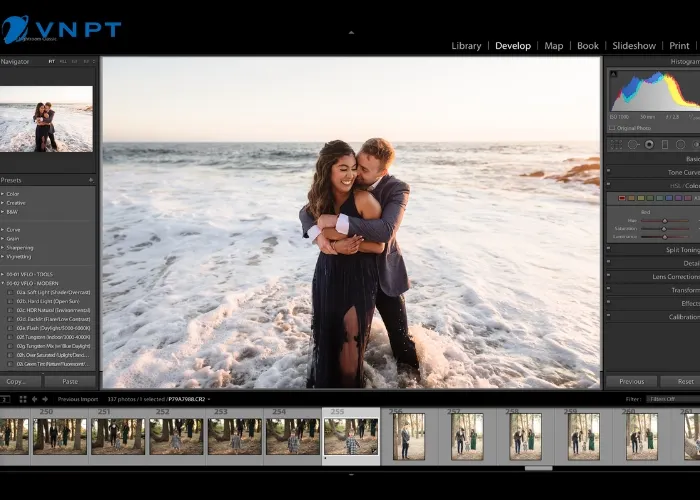Switch to the Library module
Screen dimensions: 700x500
point(466,46)
